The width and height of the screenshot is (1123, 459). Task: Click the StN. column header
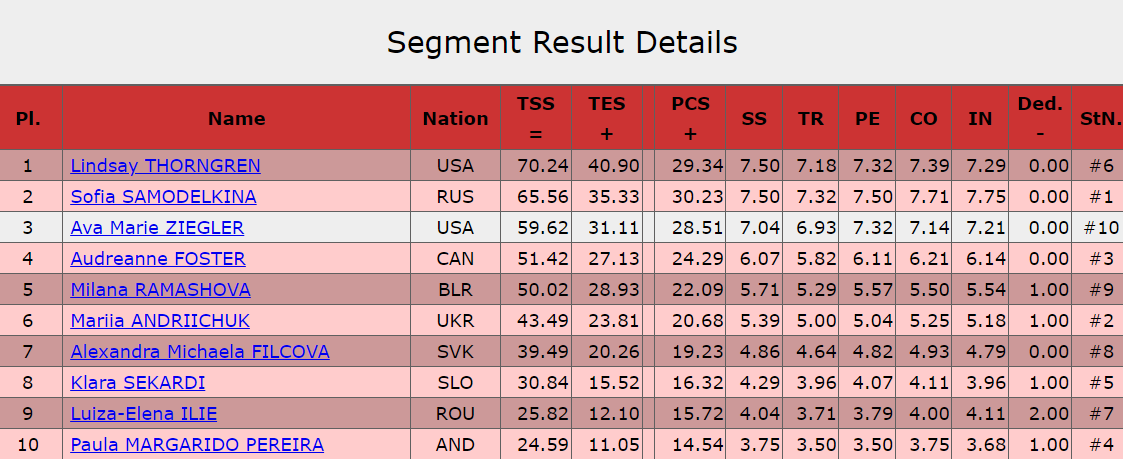[1100, 118]
